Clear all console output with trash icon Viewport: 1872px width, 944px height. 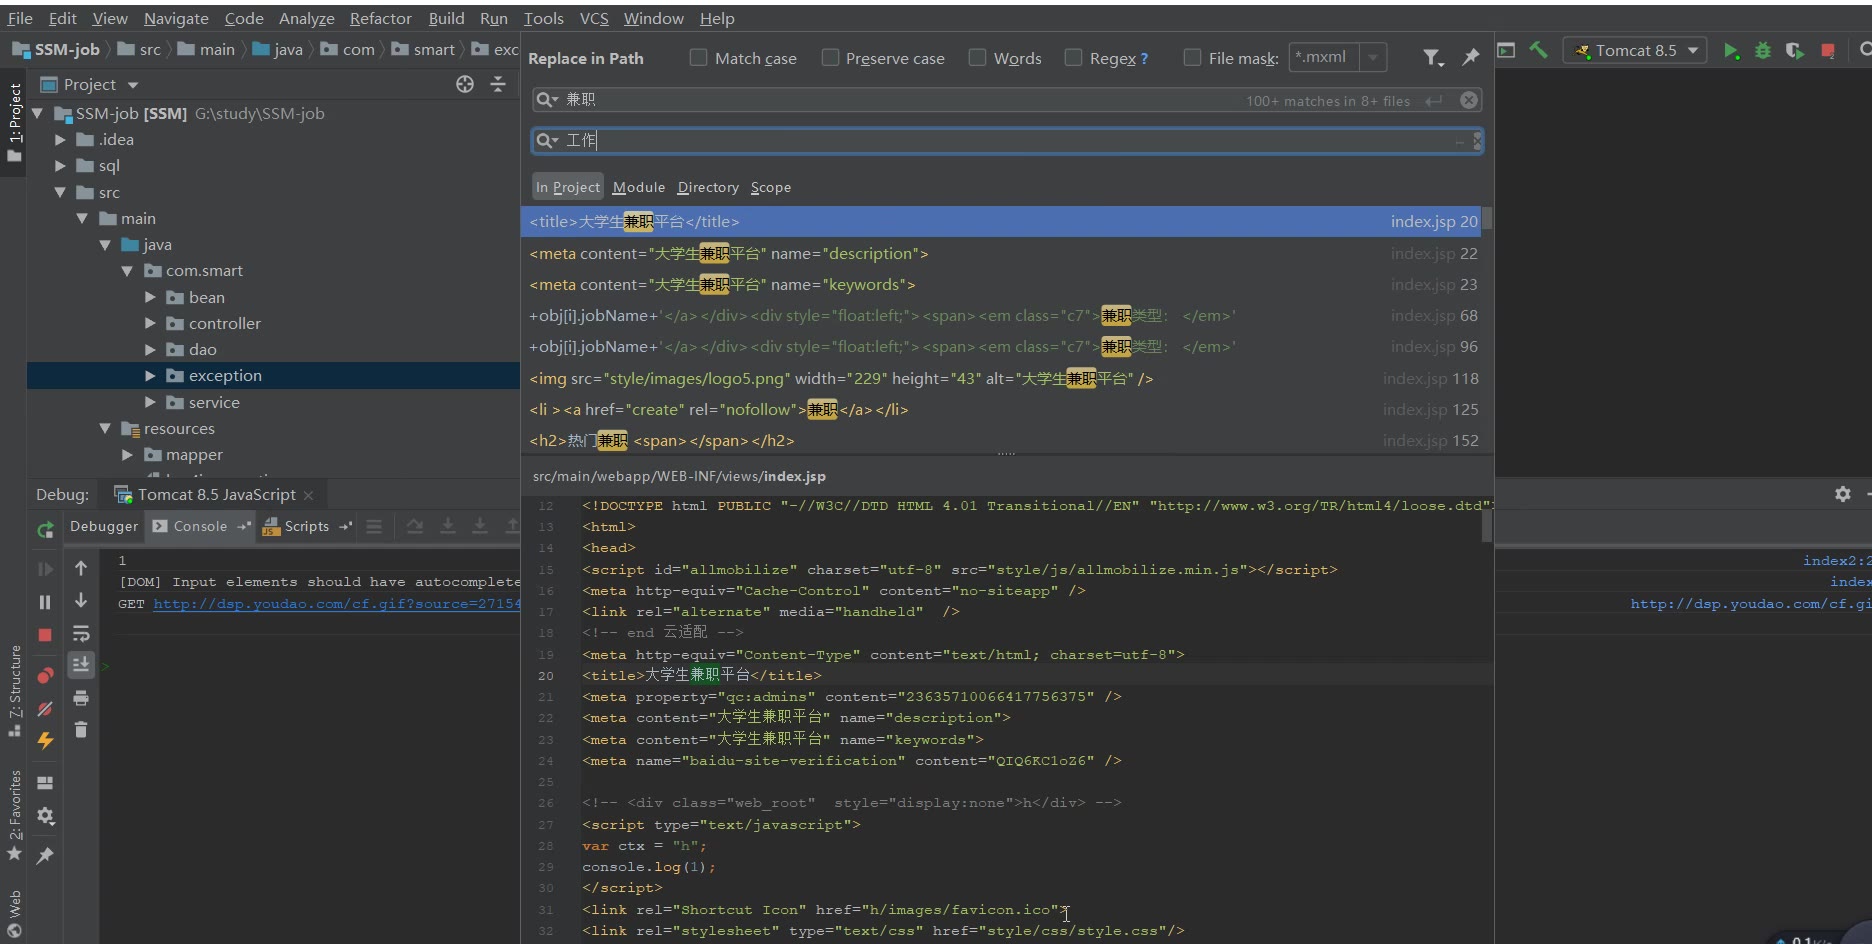(81, 730)
